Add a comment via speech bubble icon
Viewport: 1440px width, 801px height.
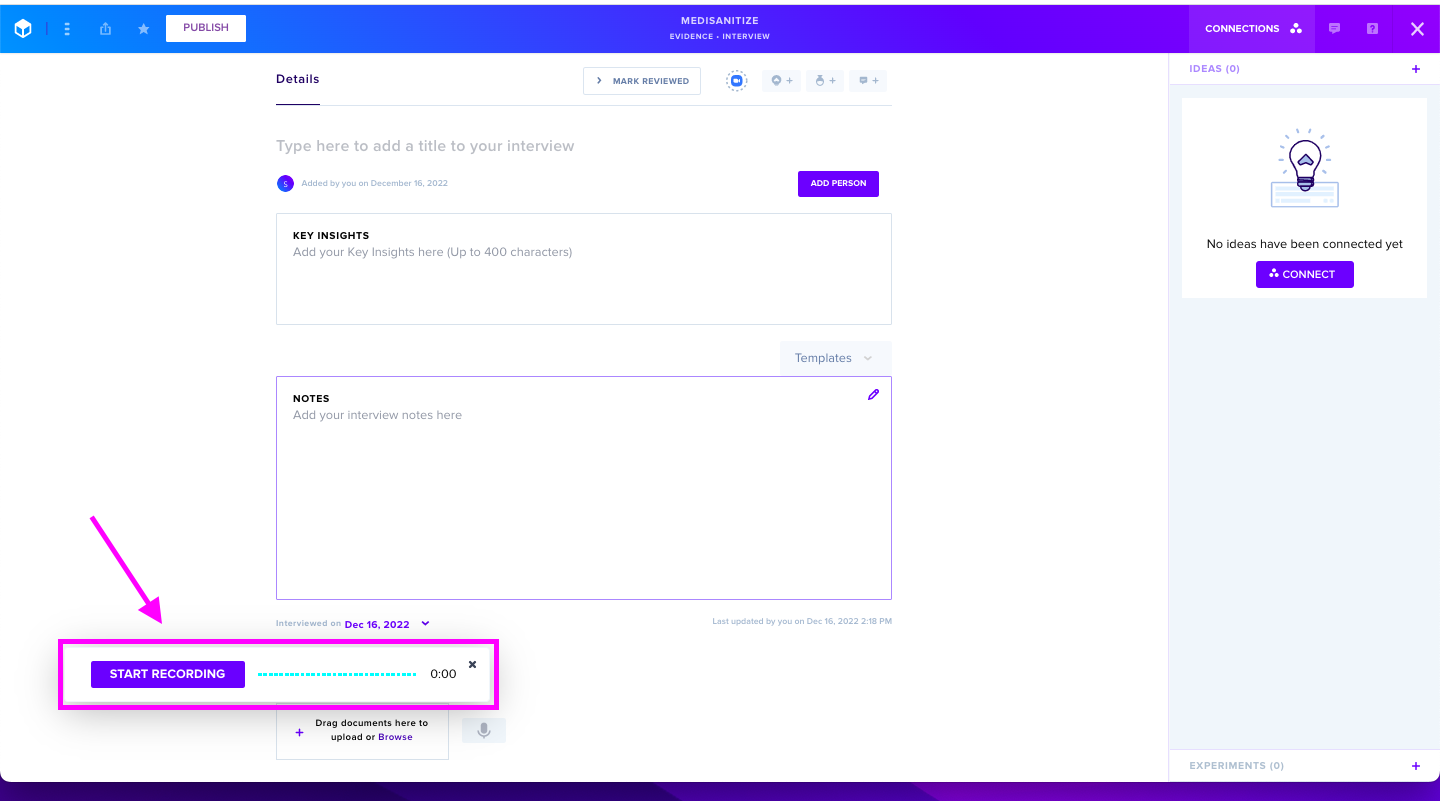(868, 81)
